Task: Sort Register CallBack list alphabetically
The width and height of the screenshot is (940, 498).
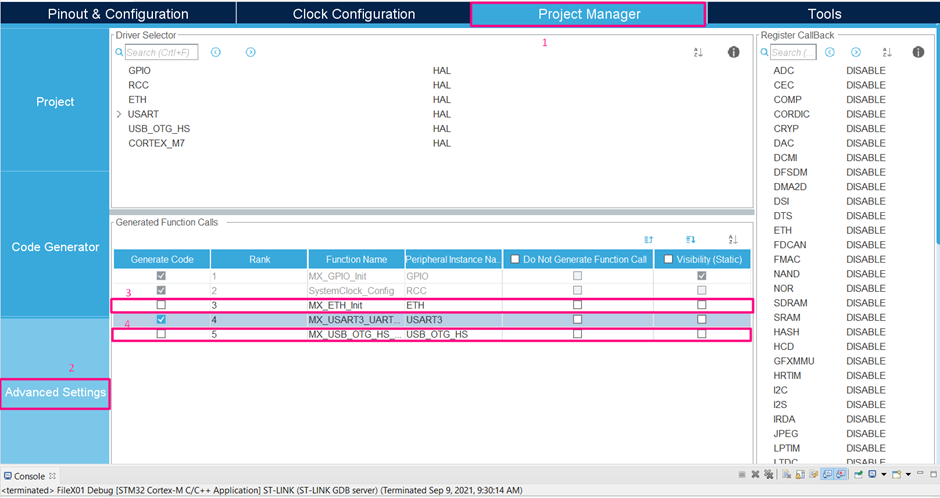Action: coord(887,52)
